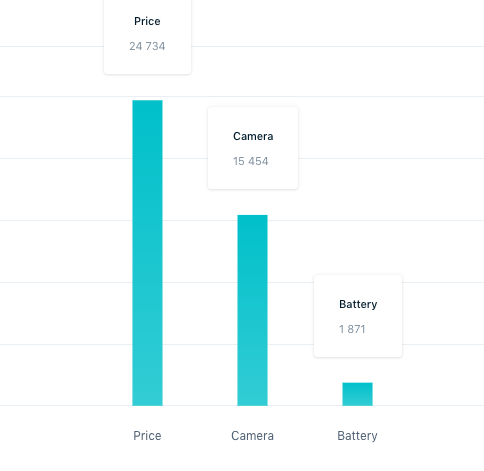Click the 15 454 value text

tap(251, 161)
